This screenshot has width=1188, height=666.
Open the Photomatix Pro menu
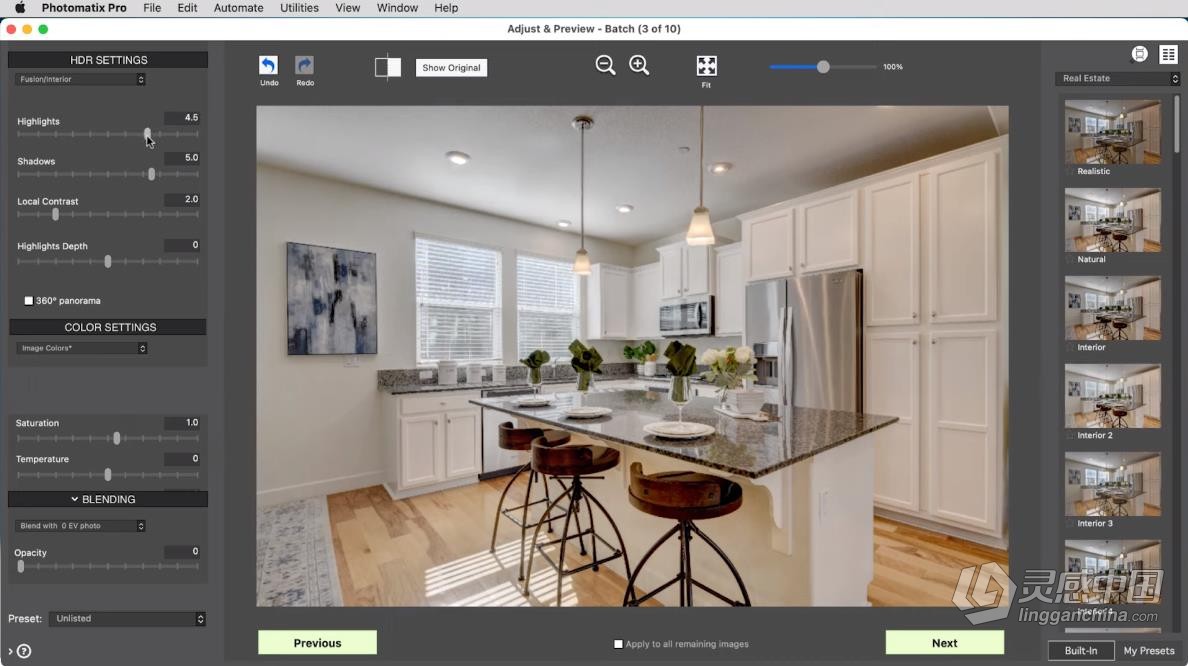pos(84,8)
